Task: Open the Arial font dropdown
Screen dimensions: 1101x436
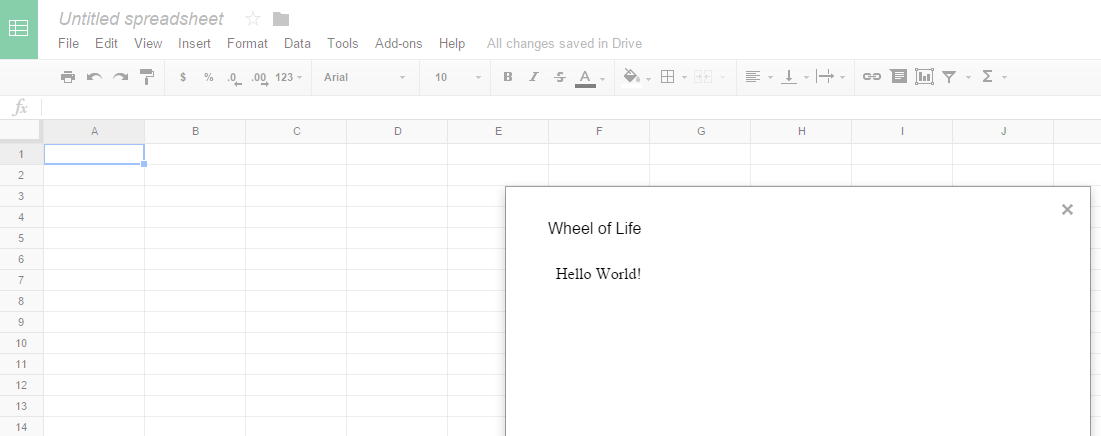Action: pyautogui.click(x=364, y=77)
